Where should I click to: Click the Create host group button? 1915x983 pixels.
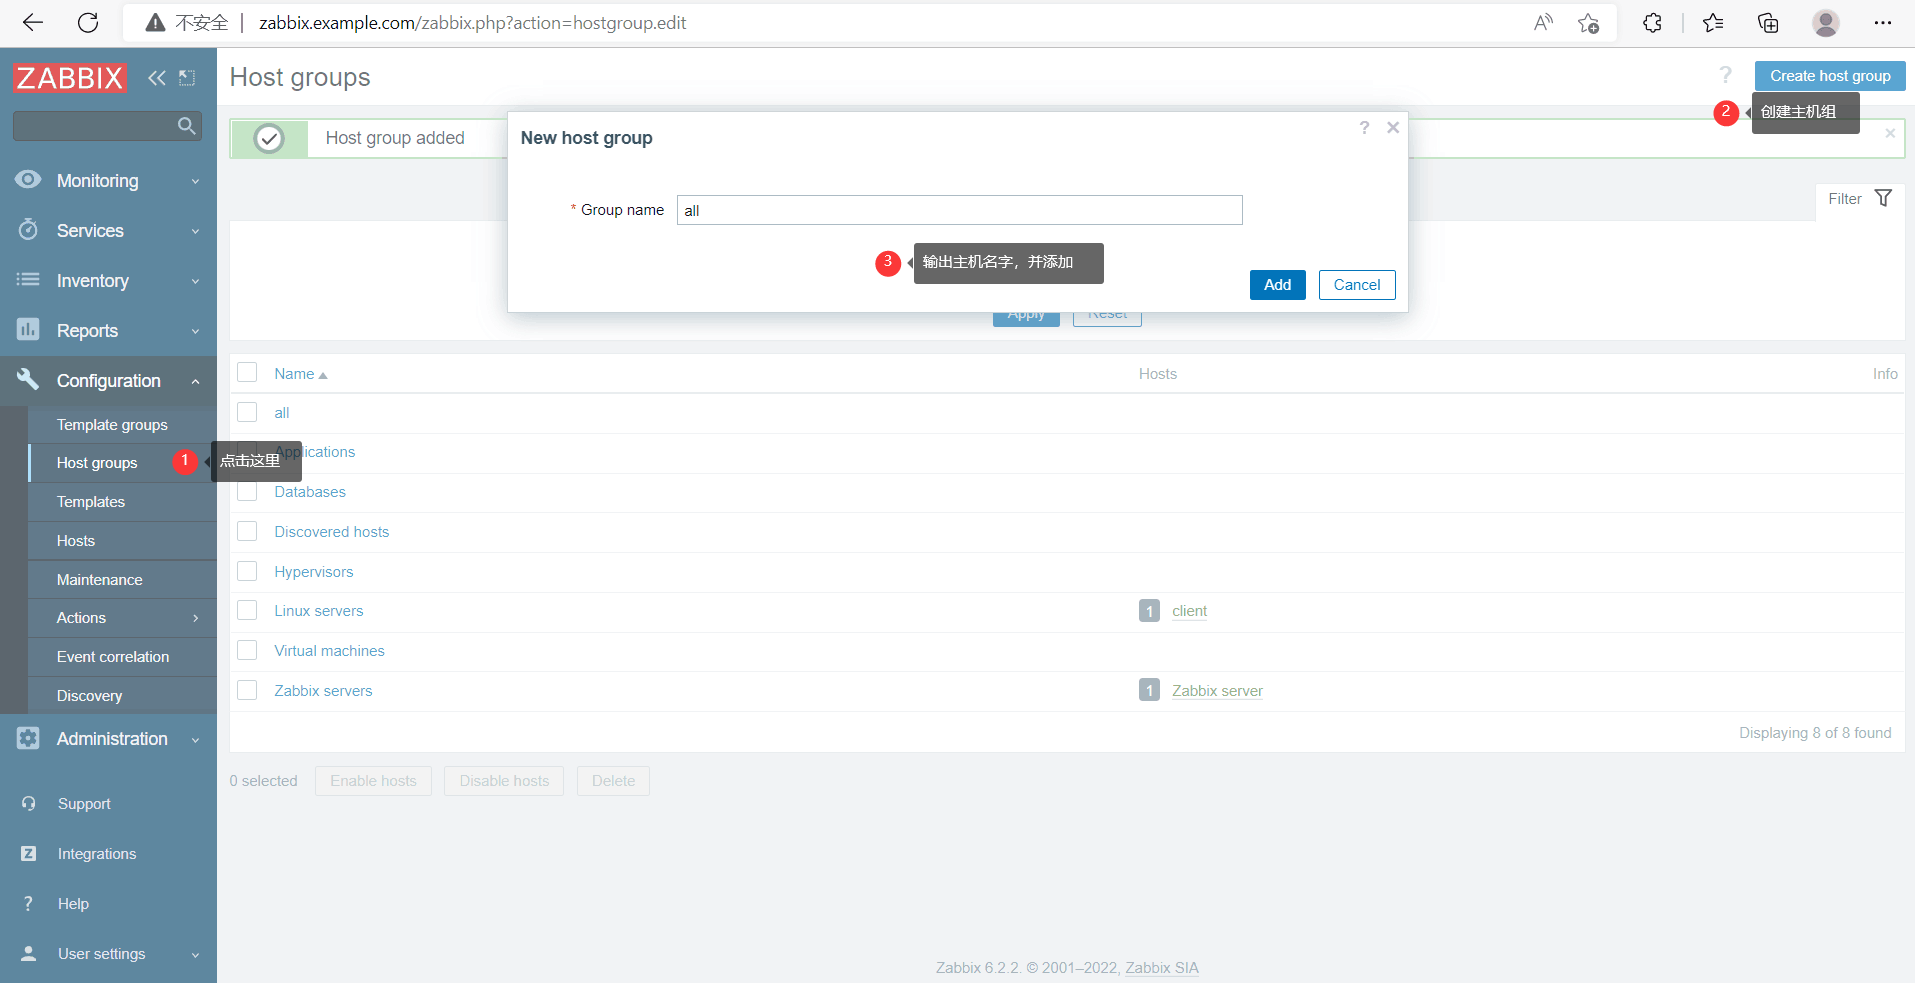1830,76
